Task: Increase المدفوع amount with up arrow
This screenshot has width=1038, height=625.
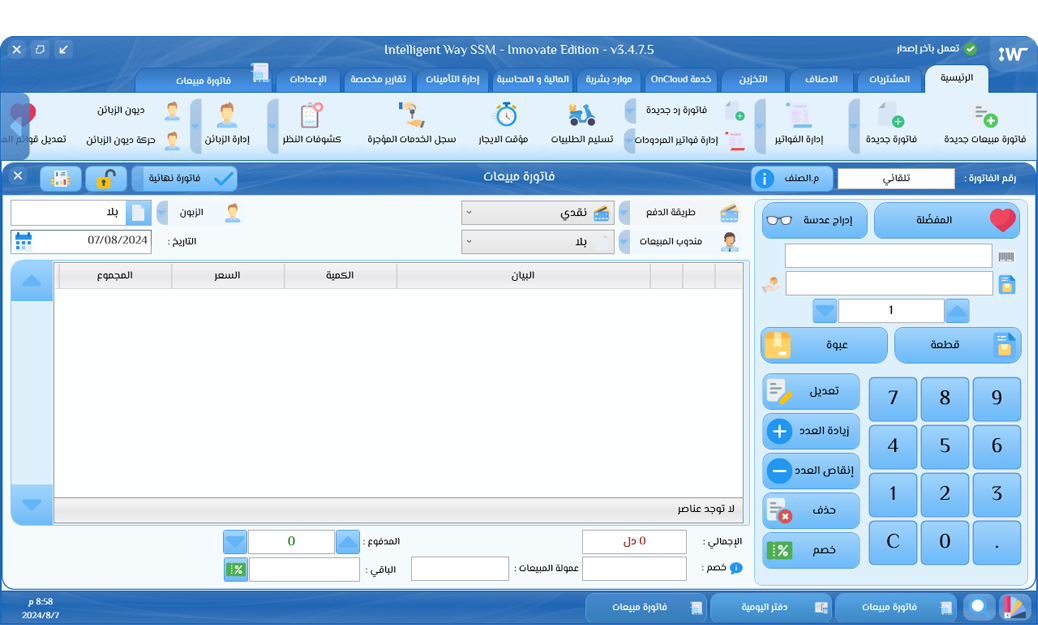Action: (x=348, y=542)
